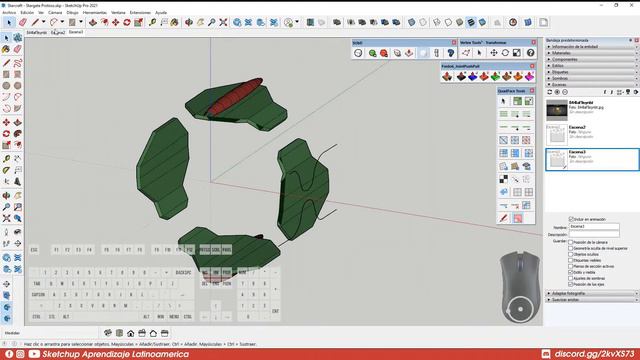
Task: Click the help question mark in Vertex Tools
Action: [530, 53]
